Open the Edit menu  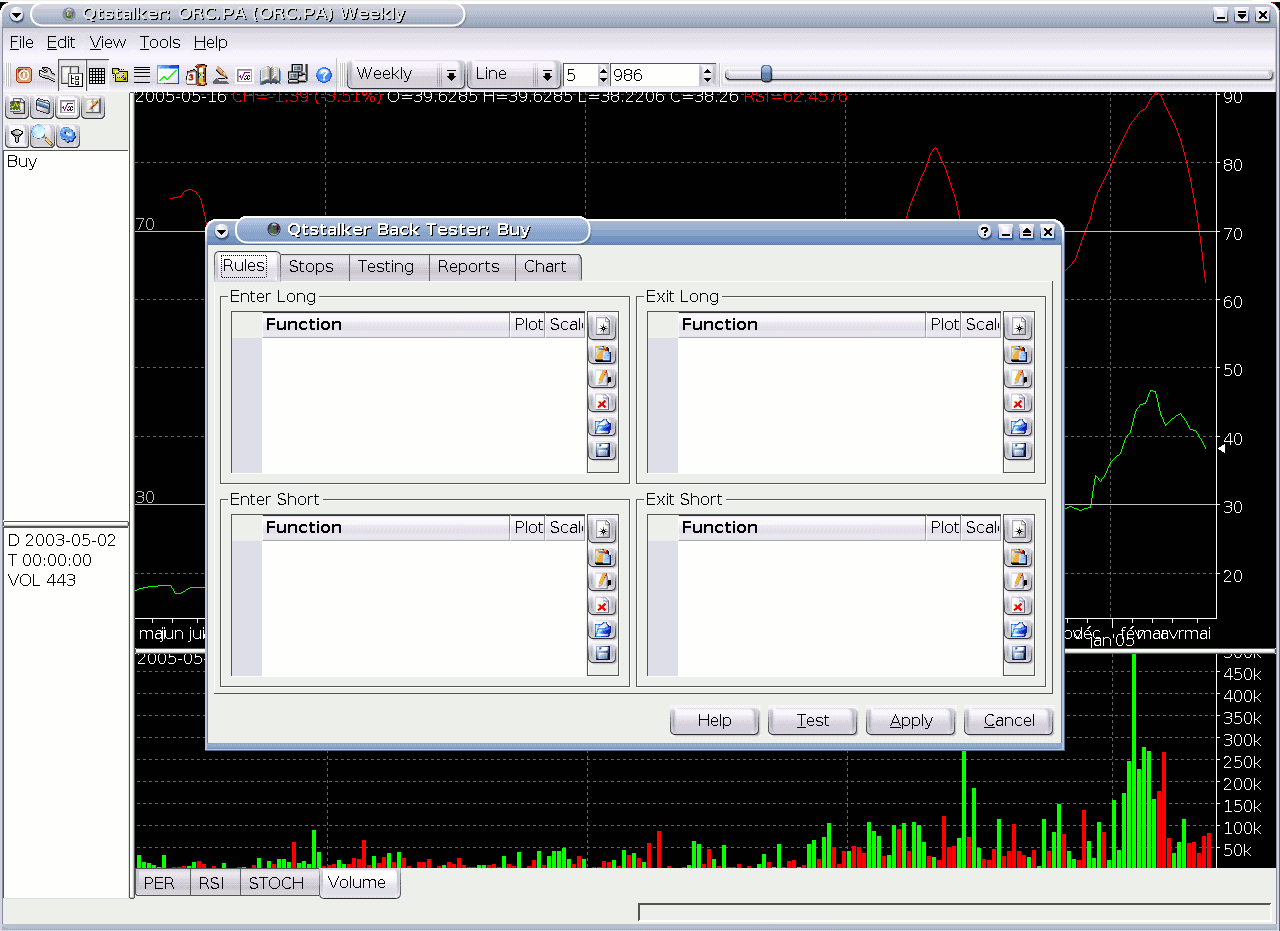point(61,42)
